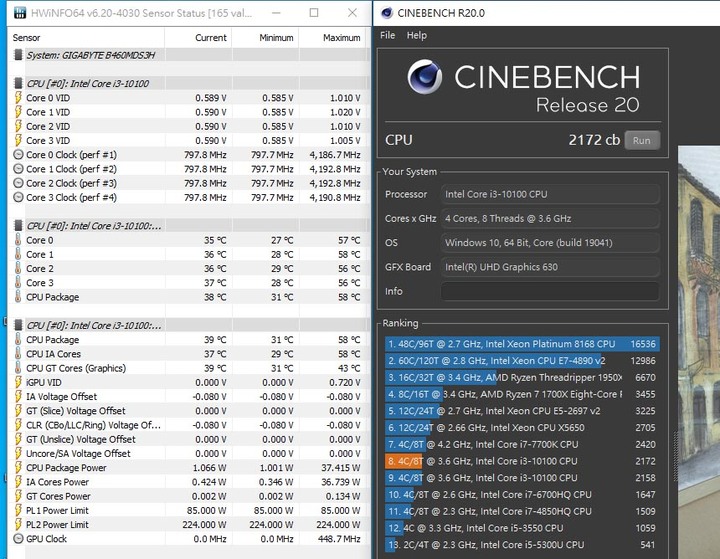The image size is (720, 559).
Task: Click thermometer icon for Core 3 temperature
Action: point(18,283)
